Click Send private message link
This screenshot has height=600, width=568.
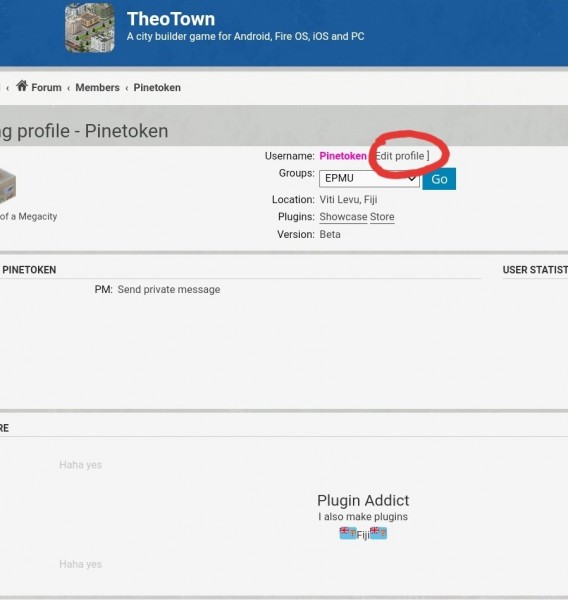169,290
